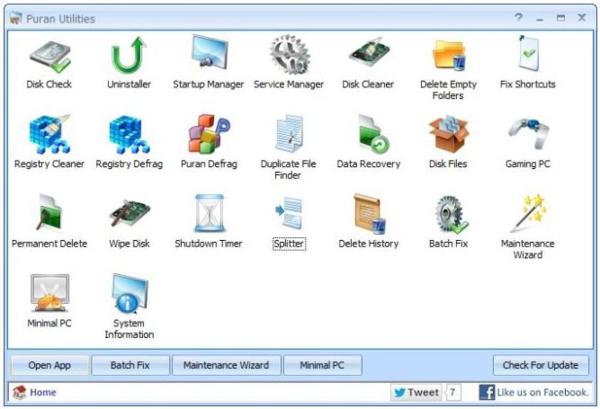Select the Uninstaller green arrow icon
The width and height of the screenshot is (600, 409).
(129, 55)
